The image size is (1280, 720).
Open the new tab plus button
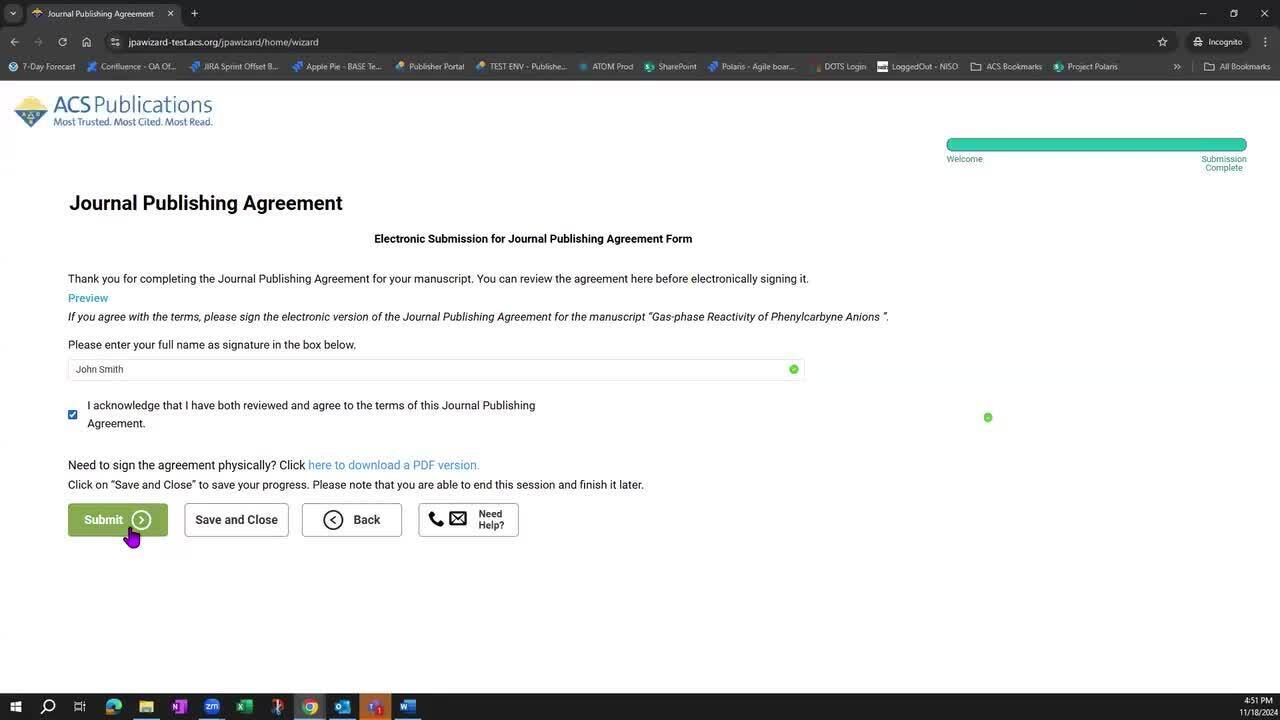pyautogui.click(x=194, y=13)
